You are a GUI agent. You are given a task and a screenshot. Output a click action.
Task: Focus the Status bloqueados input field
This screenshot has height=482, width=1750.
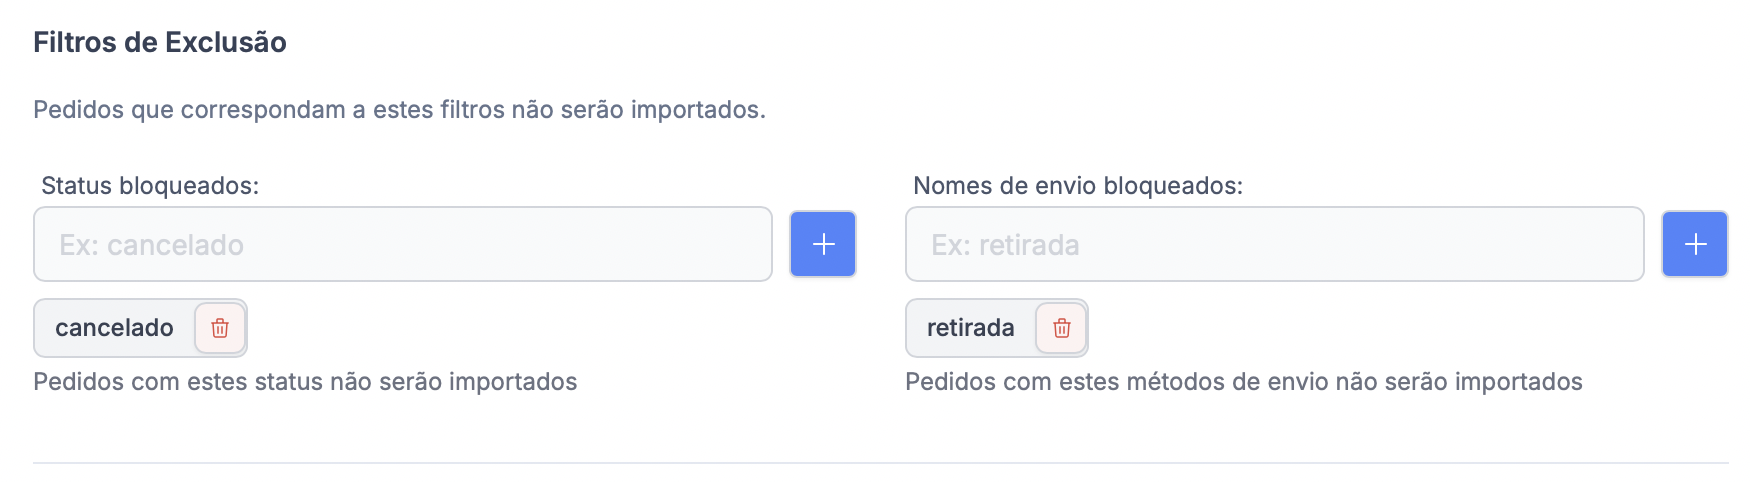pos(402,244)
